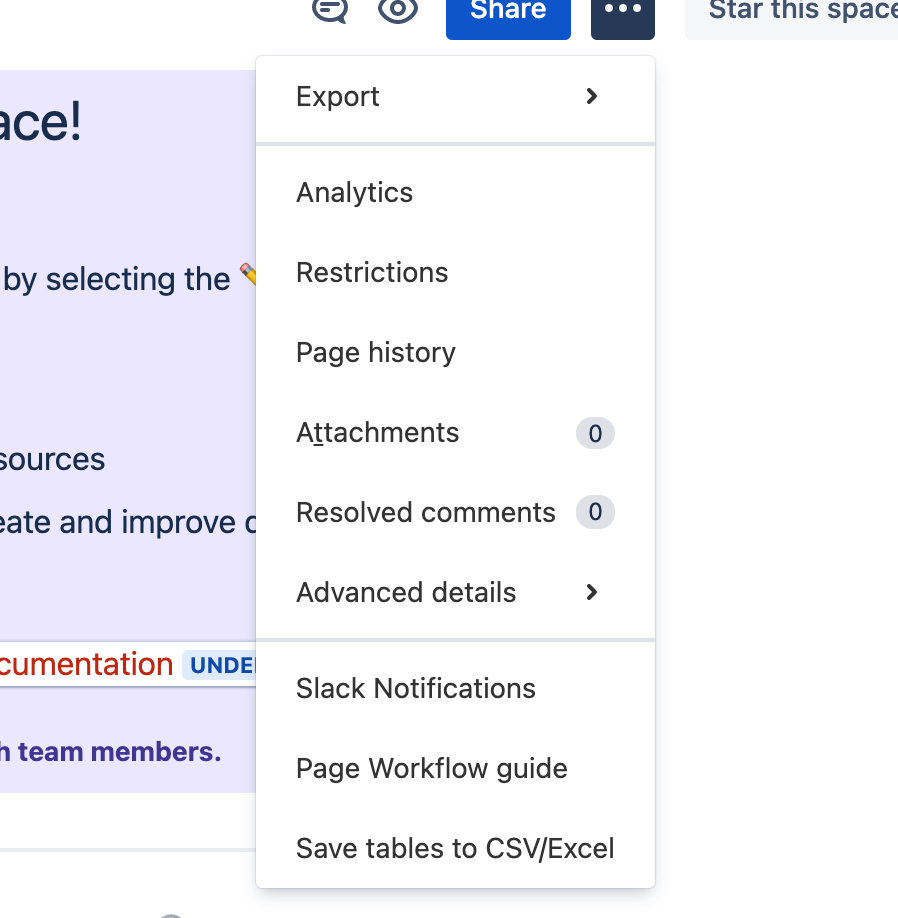The width and height of the screenshot is (898, 918).
Task: Open Page Workflow guide
Action: [455, 768]
